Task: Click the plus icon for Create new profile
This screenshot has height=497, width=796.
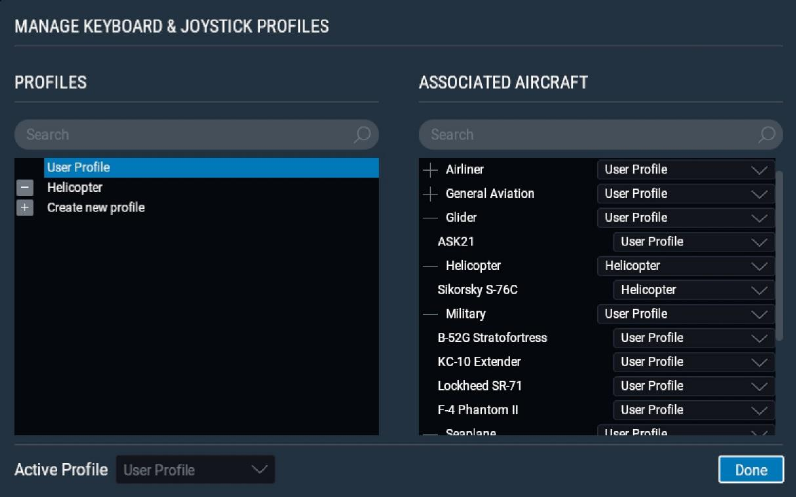Action: click(x=25, y=208)
